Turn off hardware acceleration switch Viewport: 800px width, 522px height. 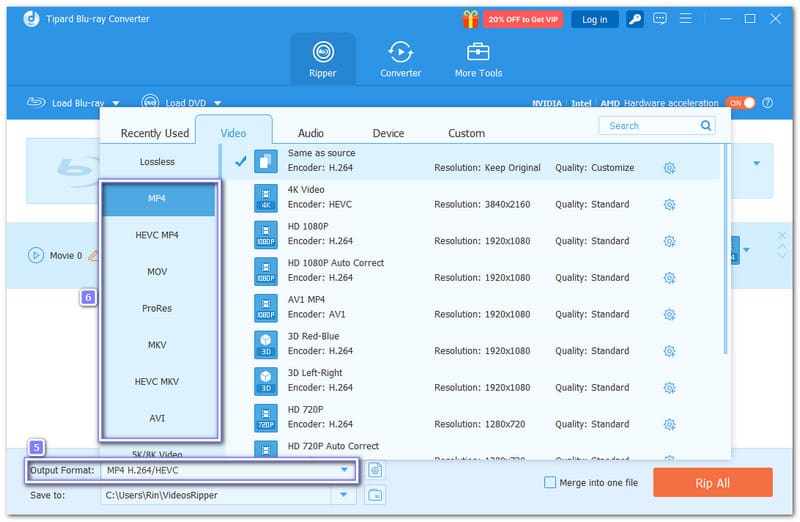point(741,103)
